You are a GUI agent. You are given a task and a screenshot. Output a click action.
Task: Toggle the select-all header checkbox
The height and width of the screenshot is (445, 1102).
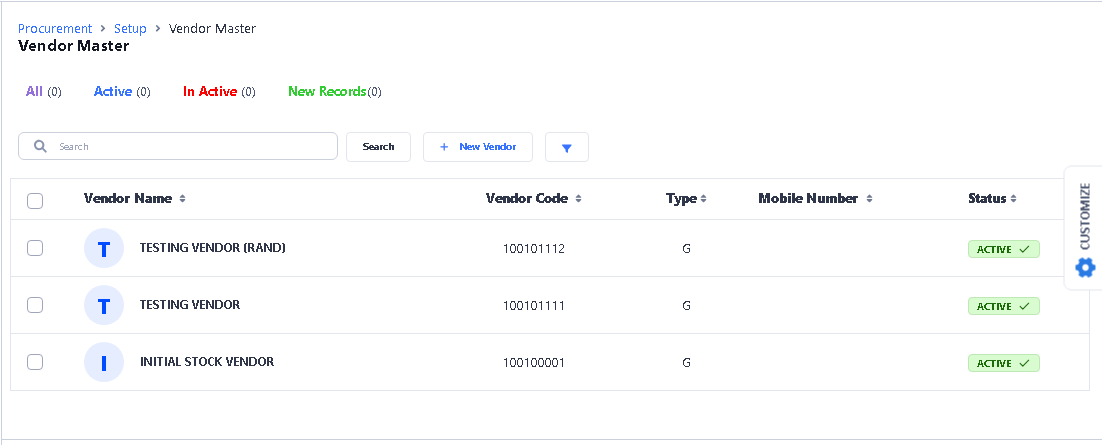[35, 200]
